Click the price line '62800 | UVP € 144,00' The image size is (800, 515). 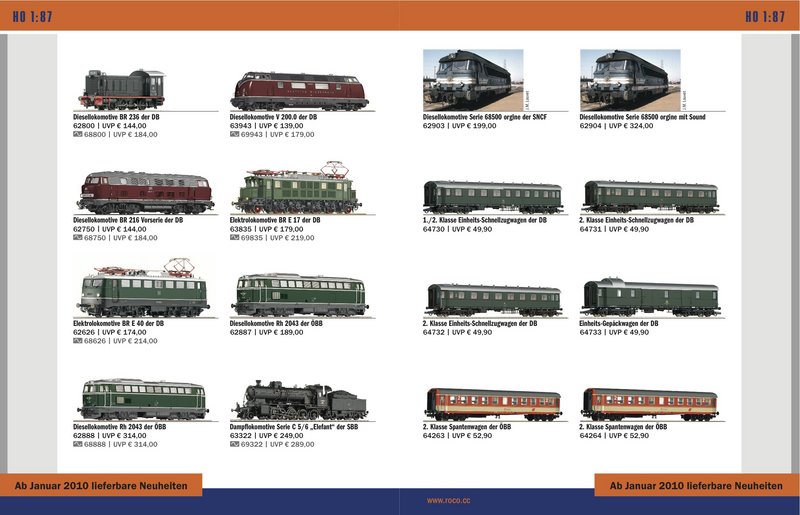[110, 126]
